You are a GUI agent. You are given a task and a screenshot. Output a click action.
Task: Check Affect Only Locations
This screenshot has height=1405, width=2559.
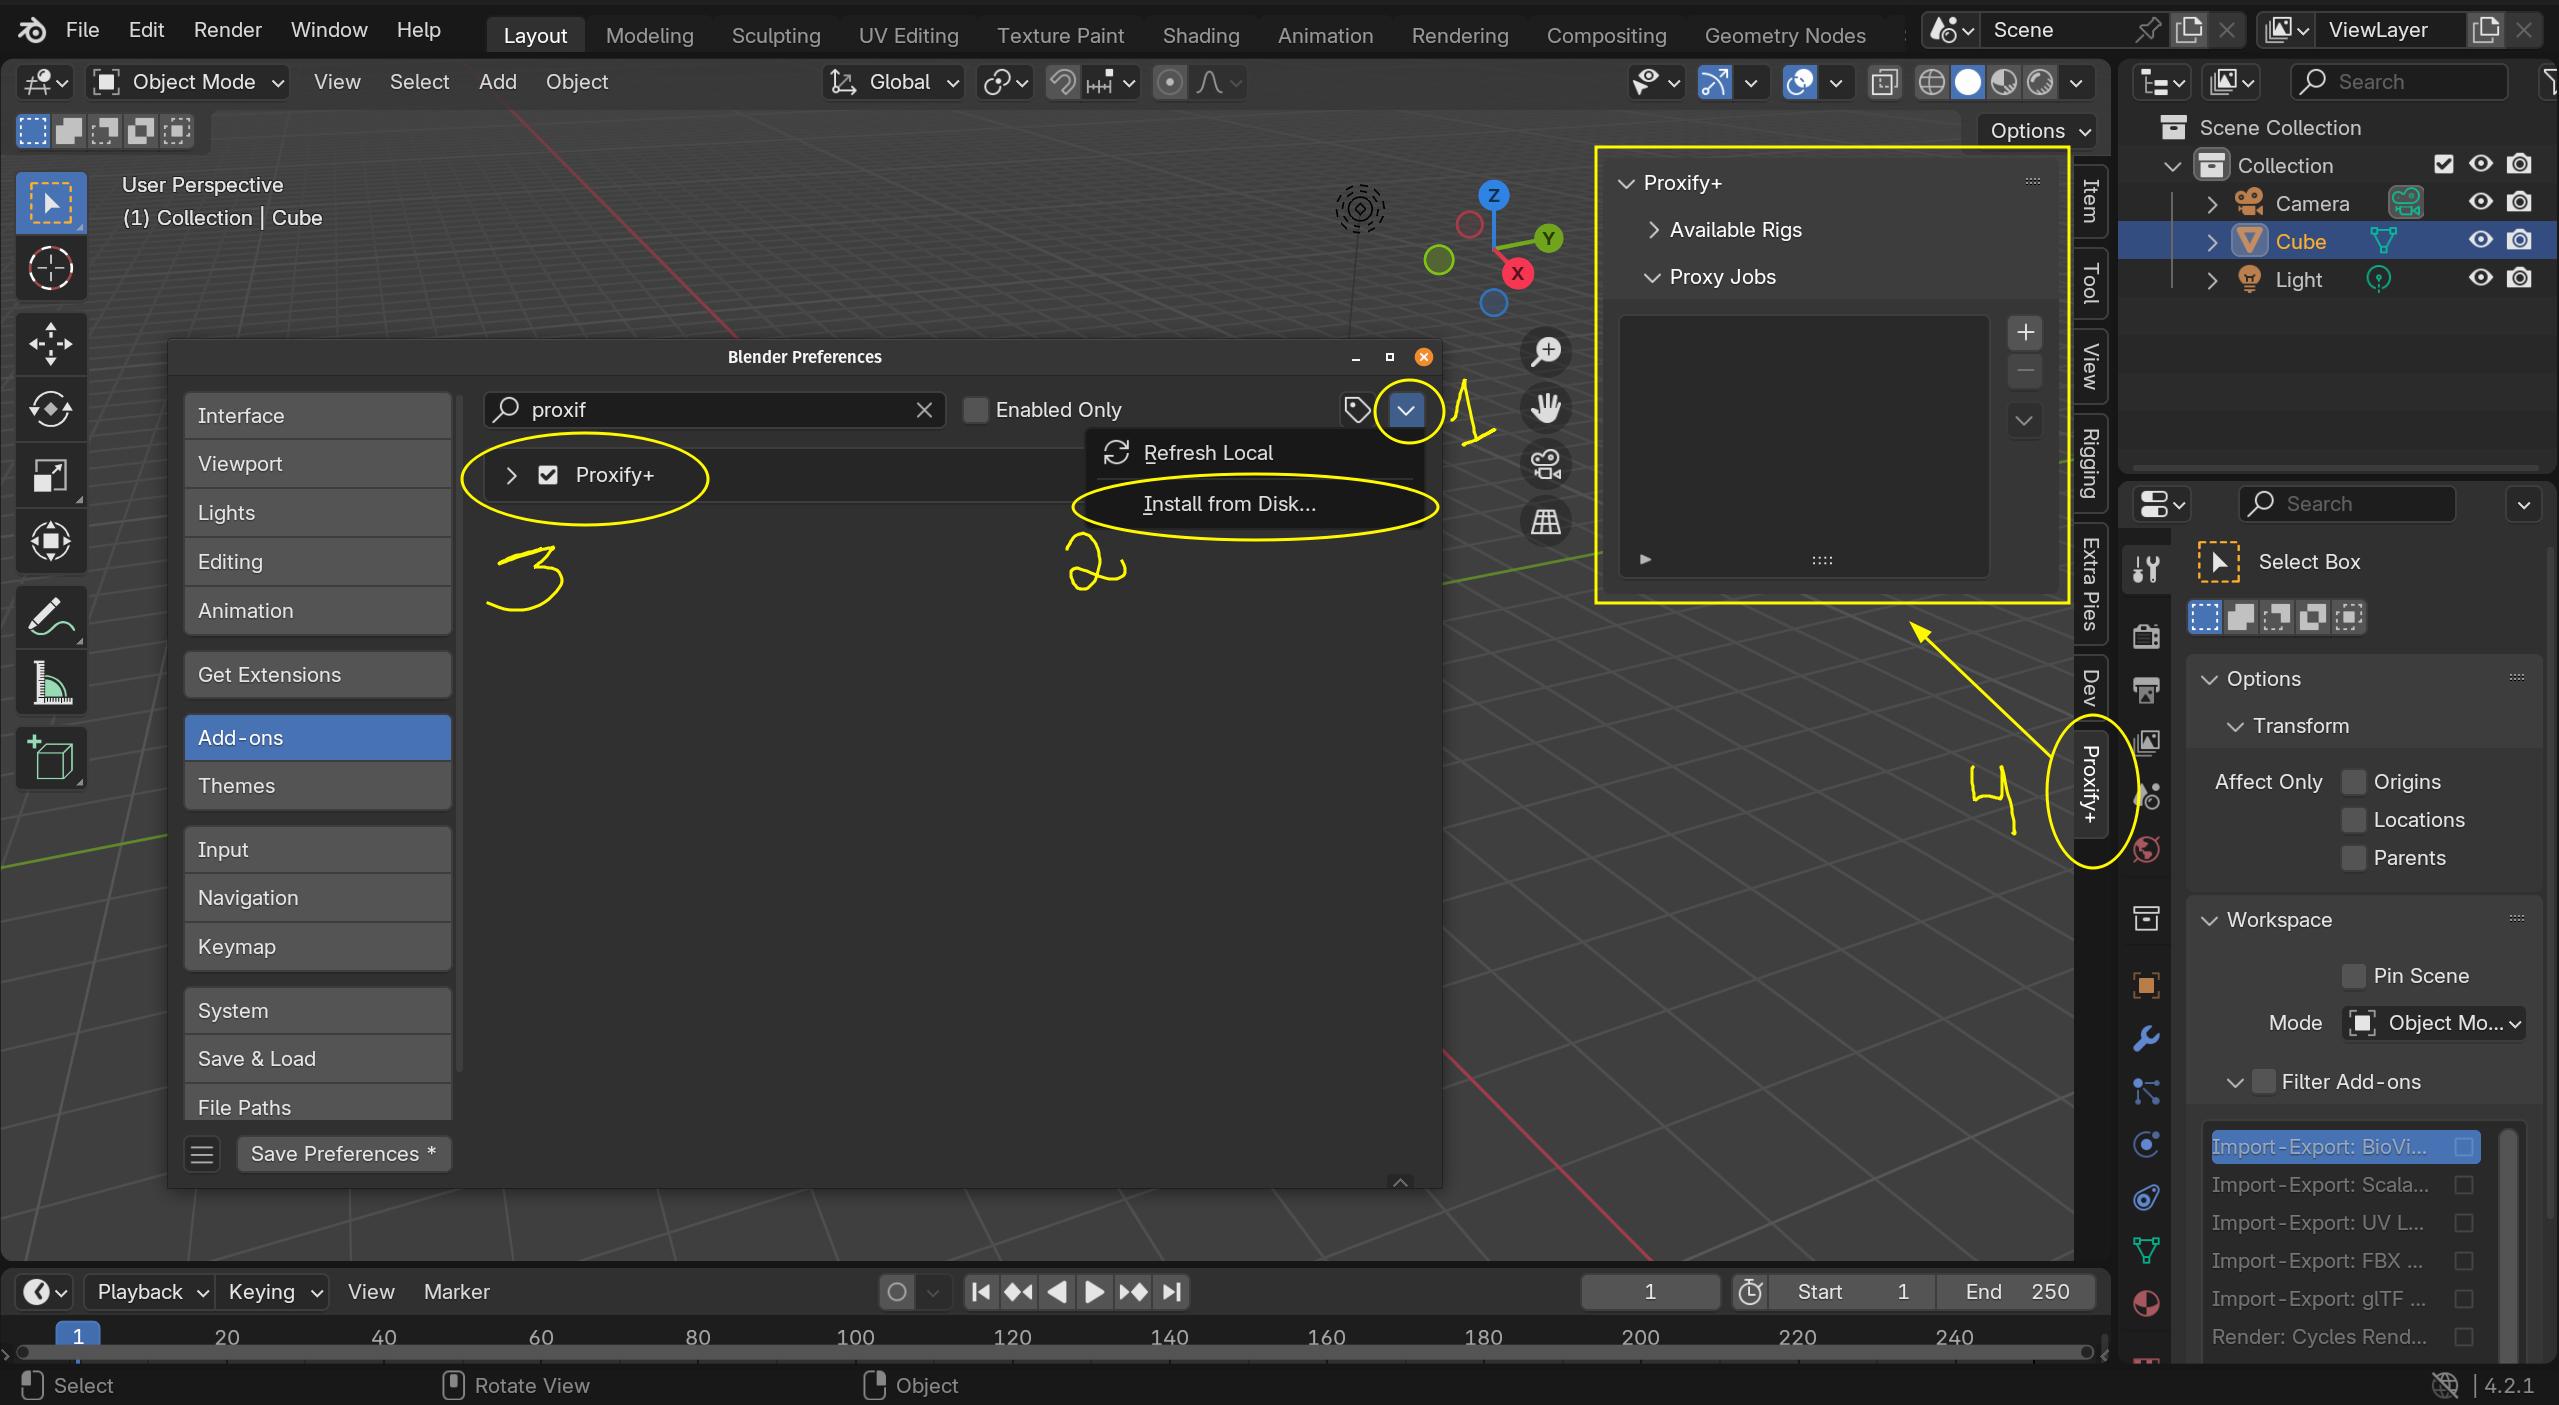pos(2354,820)
